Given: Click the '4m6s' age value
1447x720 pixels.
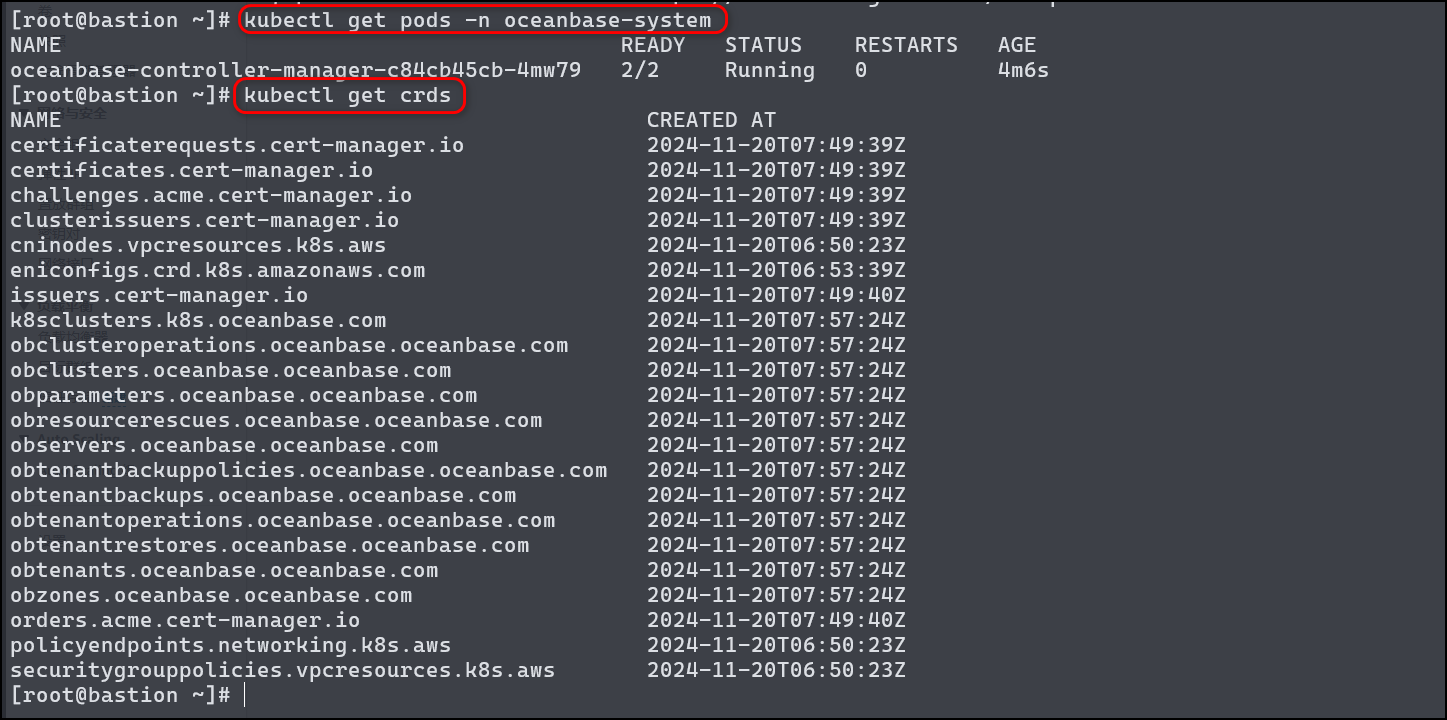Looking at the screenshot, I should (1023, 70).
